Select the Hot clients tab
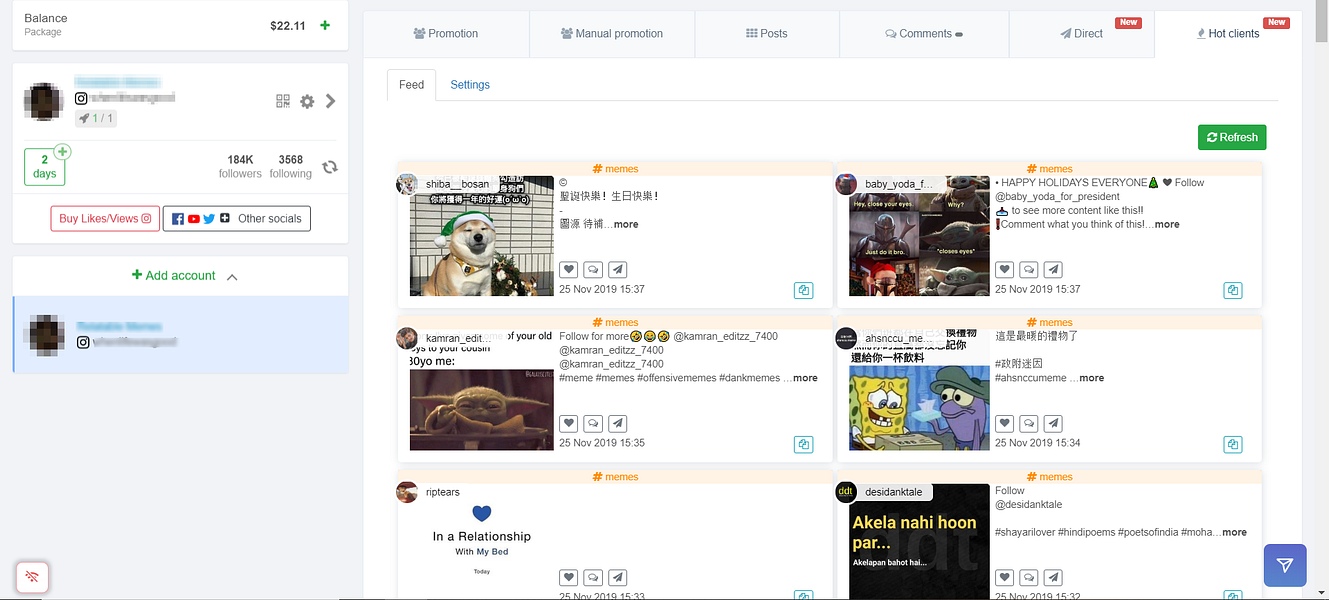This screenshot has height=600, width=1329. pos(1228,34)
